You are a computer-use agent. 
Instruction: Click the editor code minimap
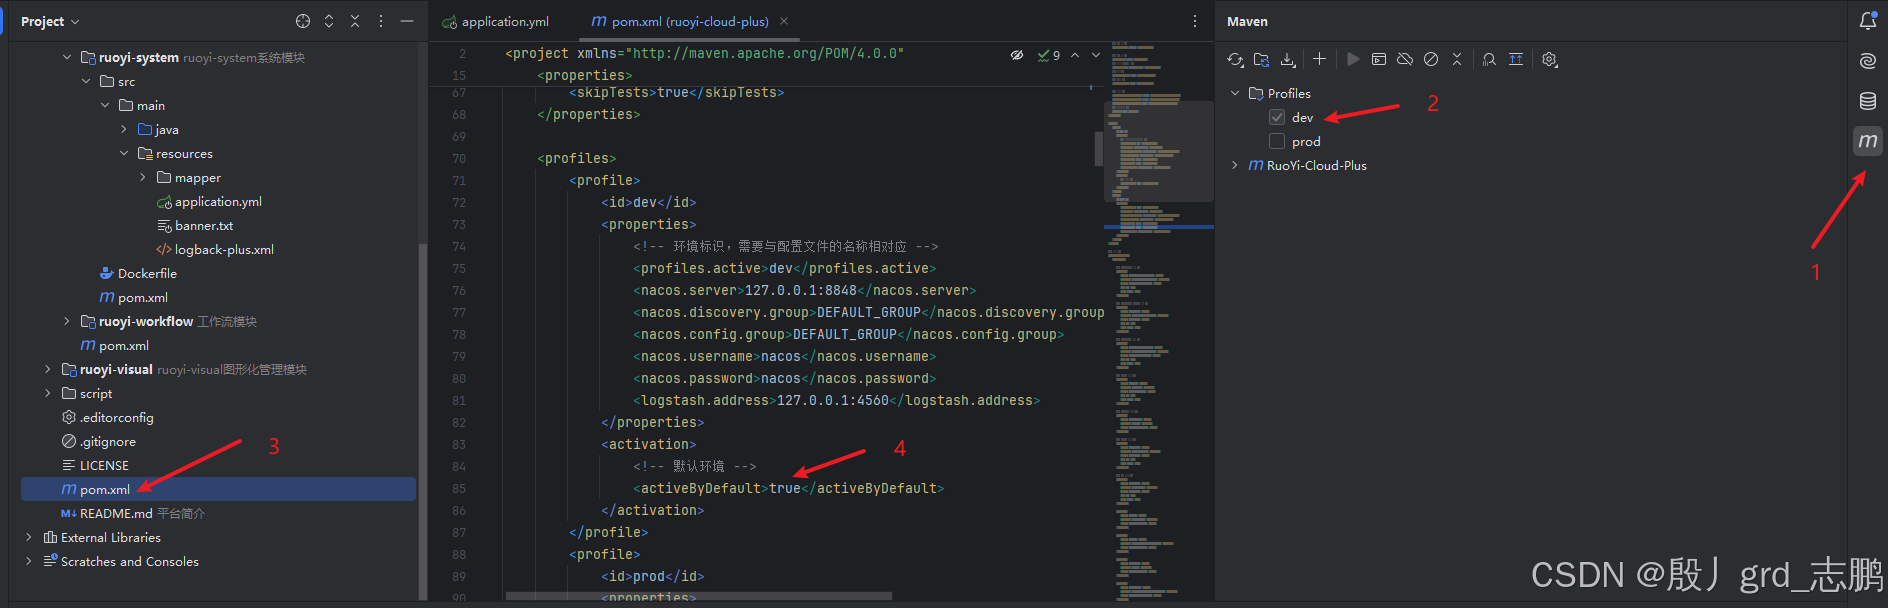pyautogui.click(x=1159, y=320)
